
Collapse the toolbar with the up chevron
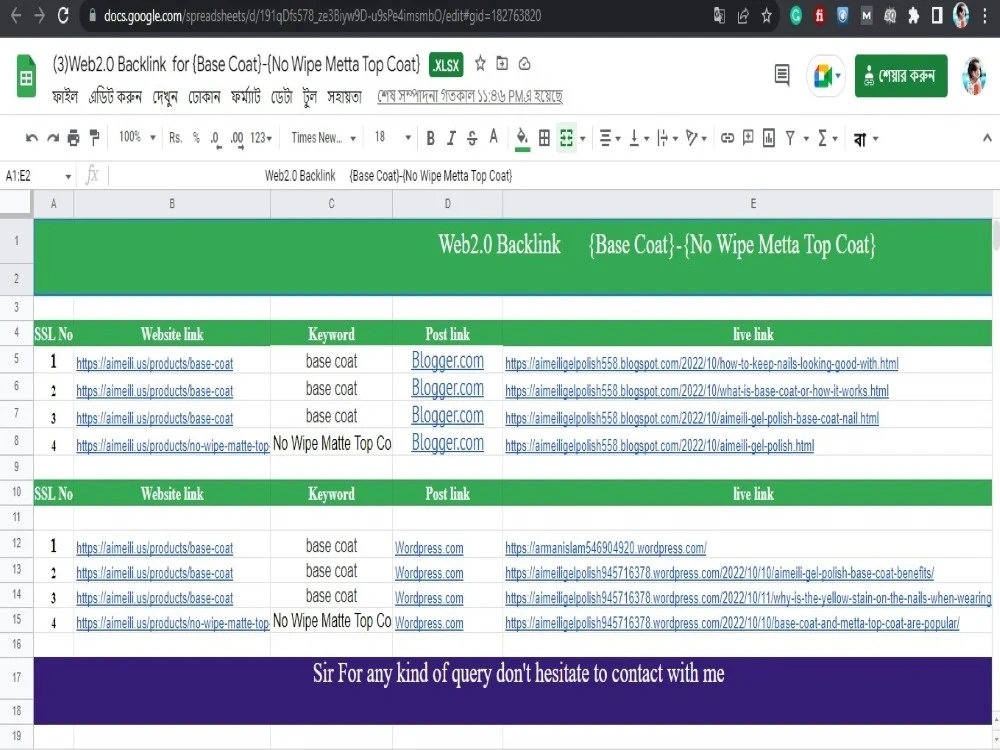coord(987,138)
